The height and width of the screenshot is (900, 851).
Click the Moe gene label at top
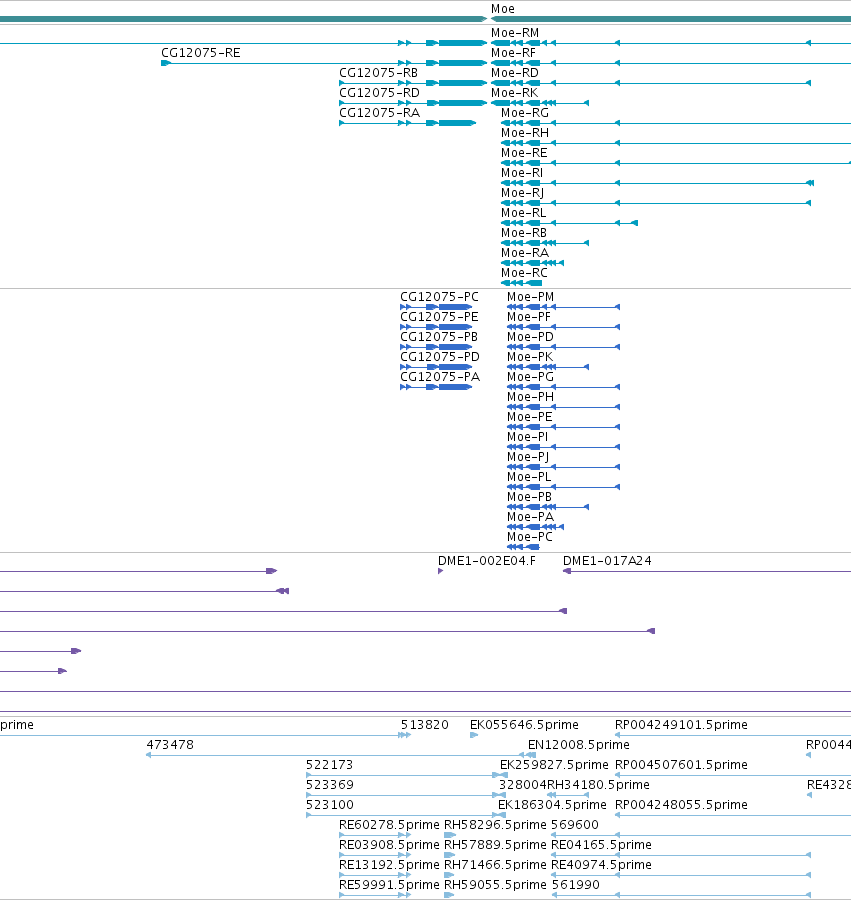[x=503, y=9]
